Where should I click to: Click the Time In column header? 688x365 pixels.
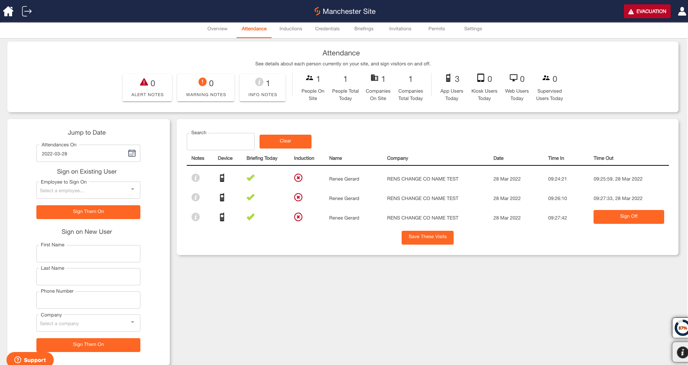pyautogui.click(x=556, y=158)
